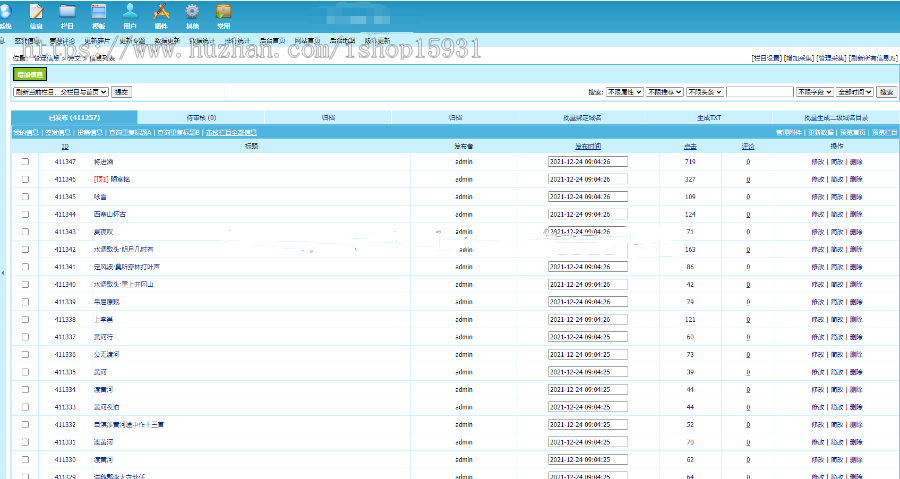Edit publish time field of row 411347
Viewport: 900px width, 479px height.
[x=588, y=162]
